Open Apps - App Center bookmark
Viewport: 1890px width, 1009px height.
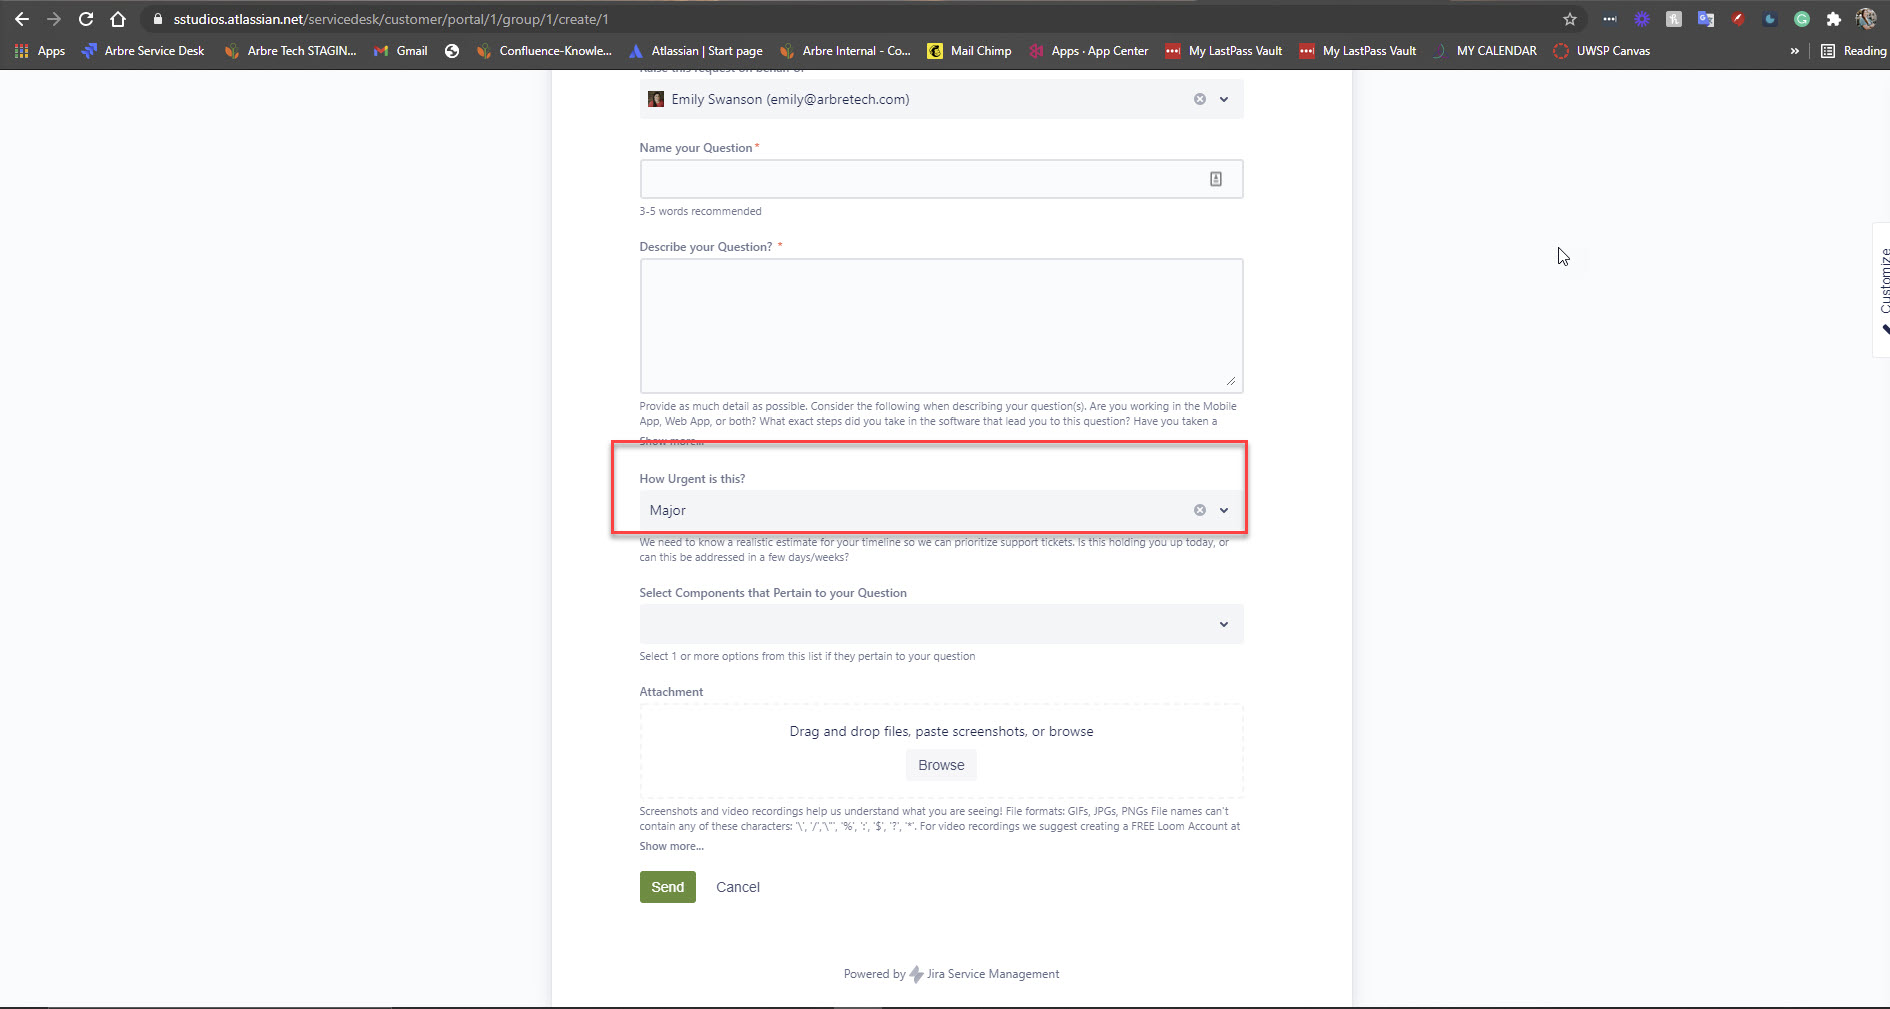pyautogui.click(x=1089, y=51)
